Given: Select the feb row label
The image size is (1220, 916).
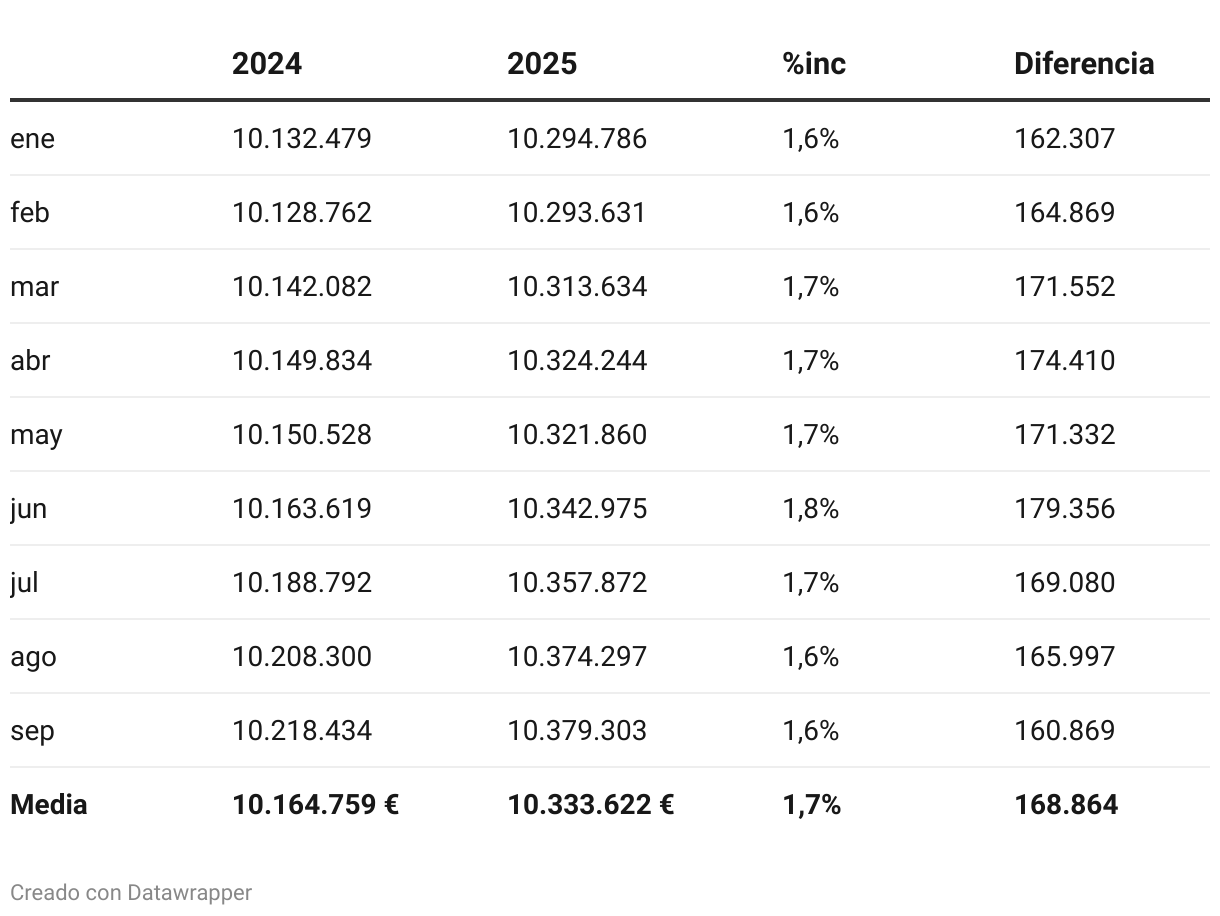Looking at the screenshot, I should pos(30,213).
